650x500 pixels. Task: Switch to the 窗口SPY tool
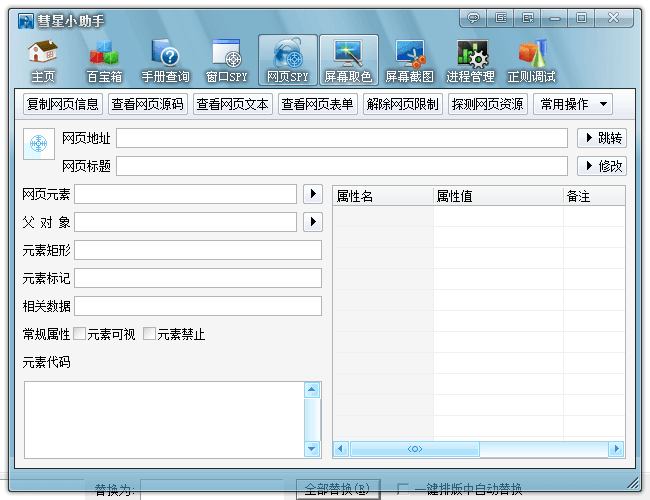(x=226, y=60)
